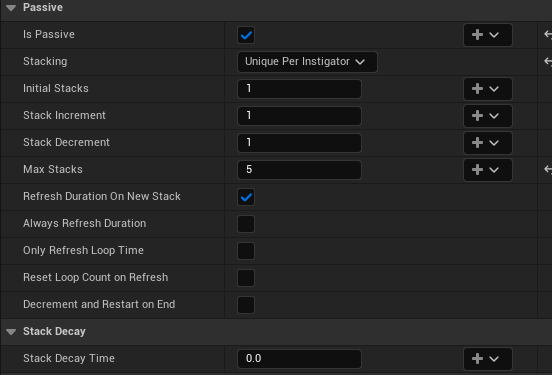552x375 pixels.
Task: Select the Always Refresh Duration label
Action: point(84,223)
